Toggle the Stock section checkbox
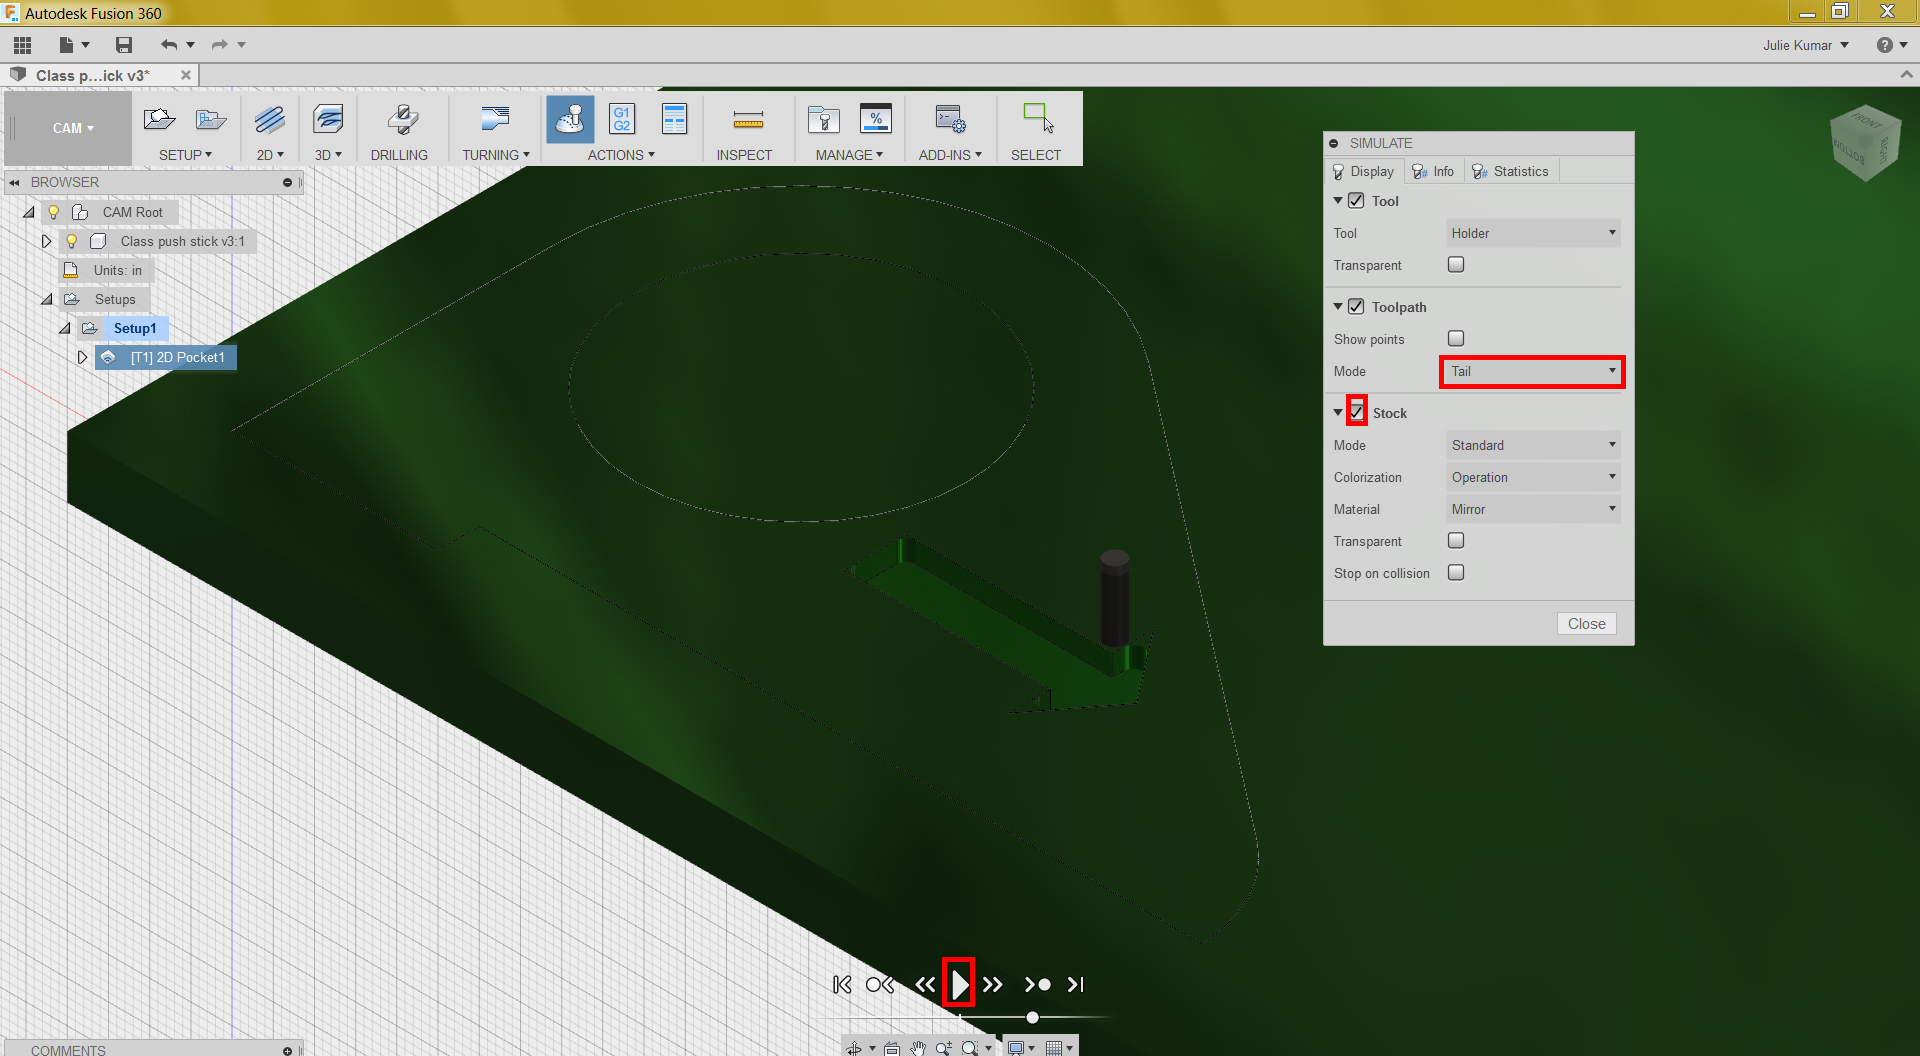 1357,412
